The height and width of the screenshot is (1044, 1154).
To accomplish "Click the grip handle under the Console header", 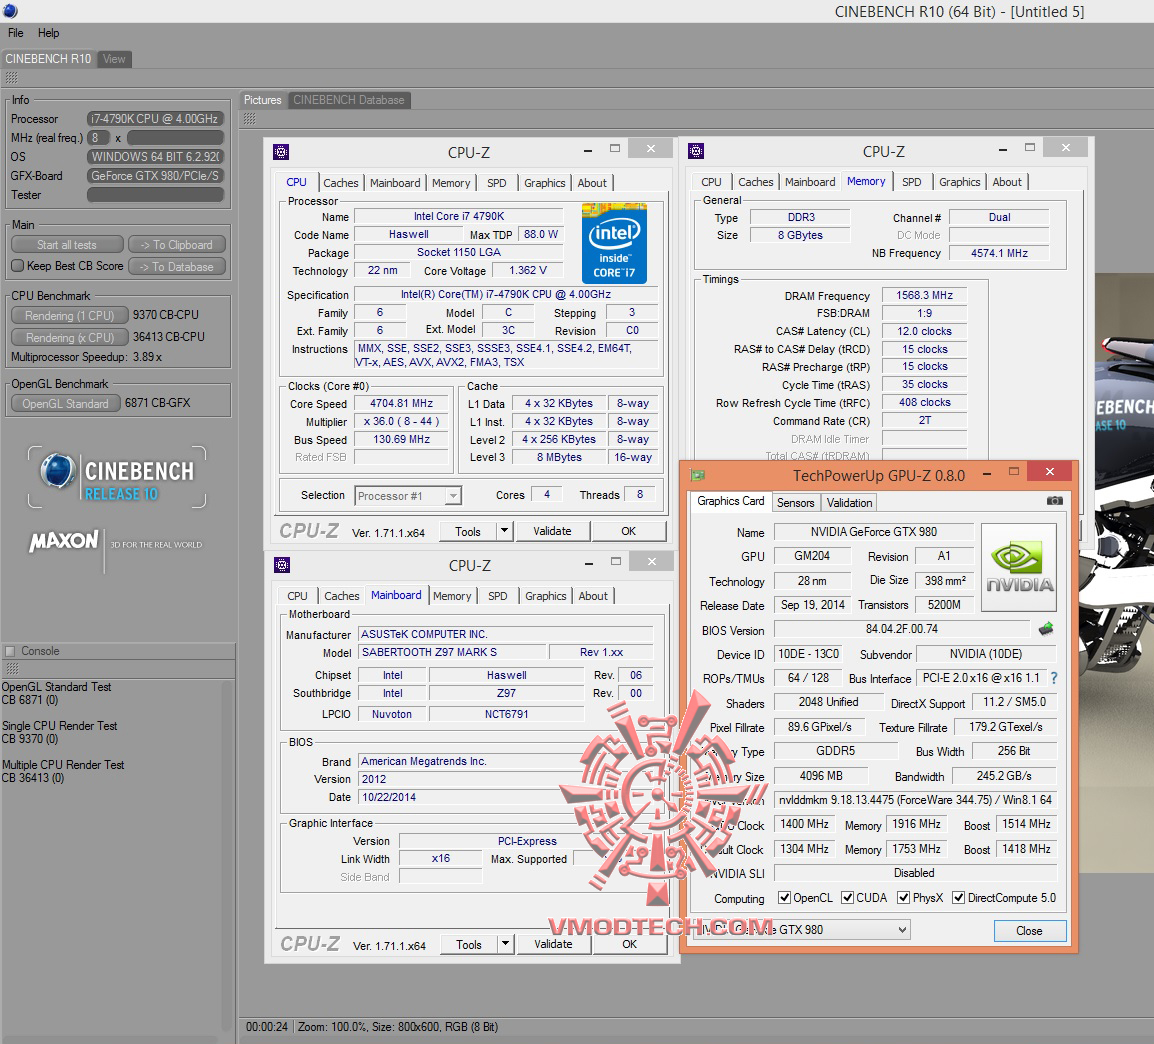I will (12, 669).
